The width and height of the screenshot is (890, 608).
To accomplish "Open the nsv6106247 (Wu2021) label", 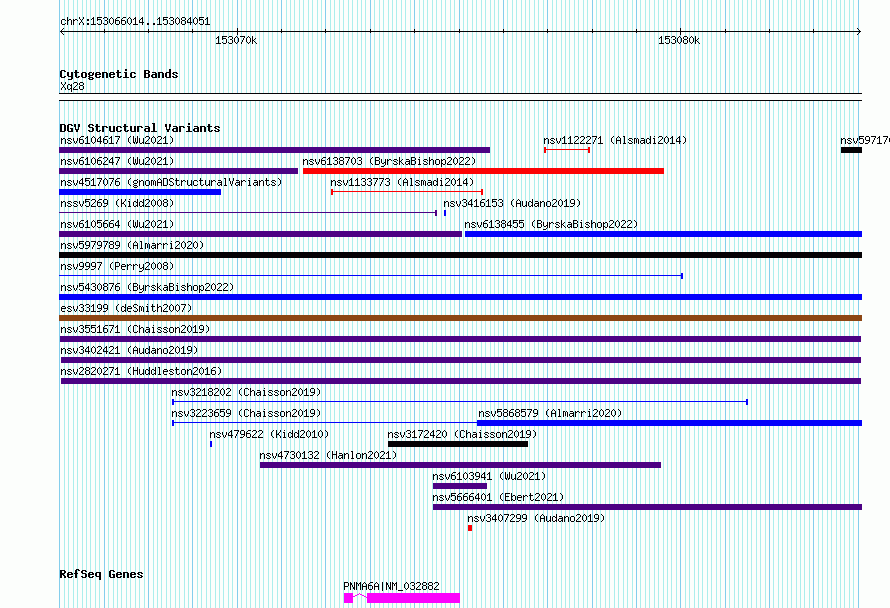I will tap(117, 161).
